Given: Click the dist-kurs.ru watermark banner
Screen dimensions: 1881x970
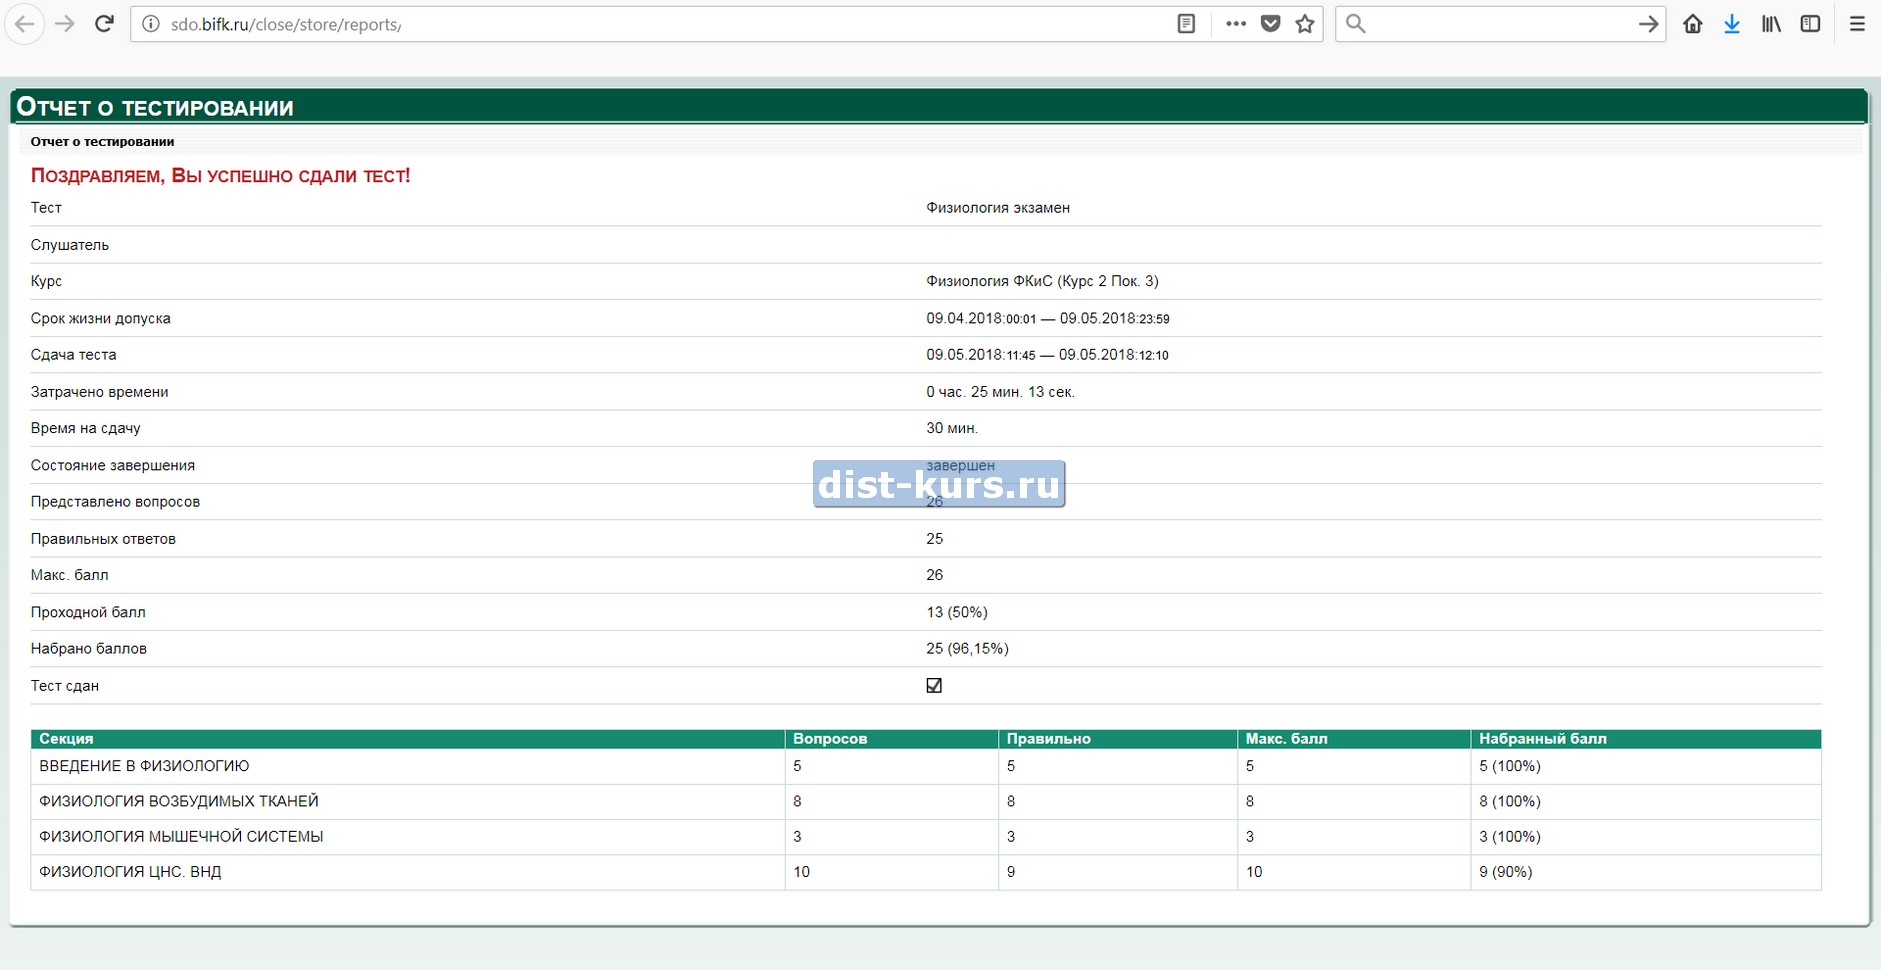Looking at the screenshot, I should click(938, 484).
